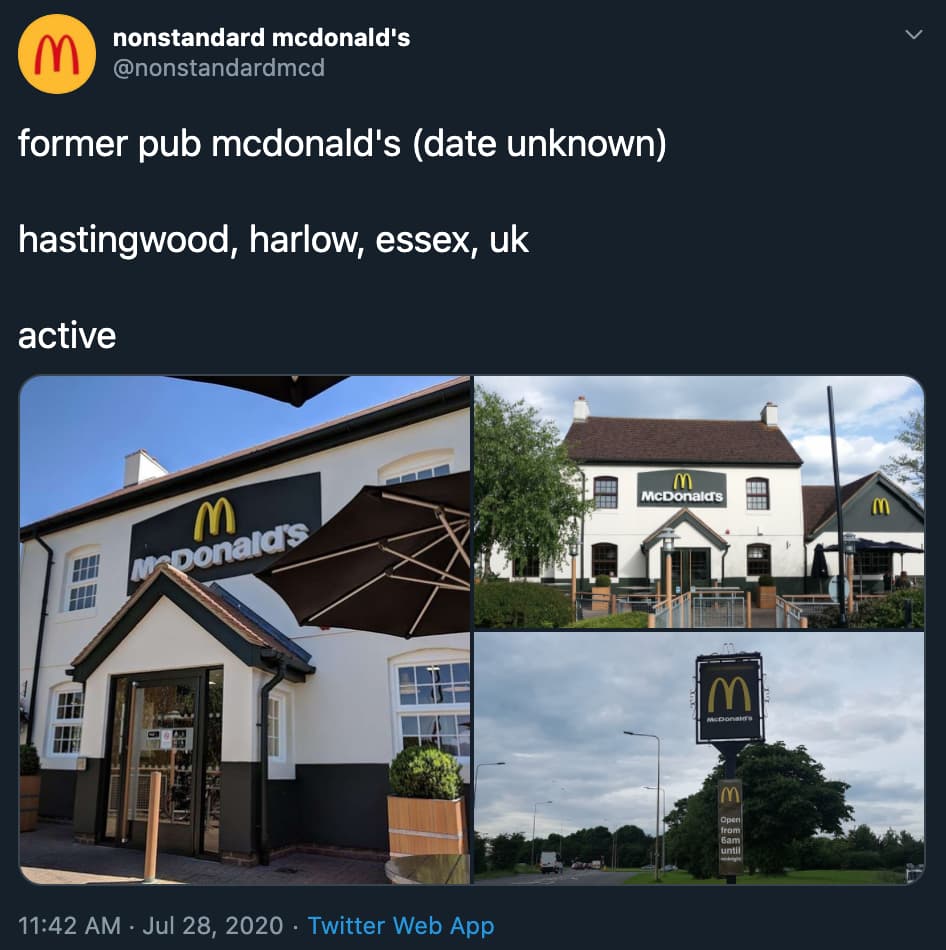Image resolution: width=946 pixels, height=950 pixels.
Task: Click the golden arches on side gable
Action: (881, 507)
